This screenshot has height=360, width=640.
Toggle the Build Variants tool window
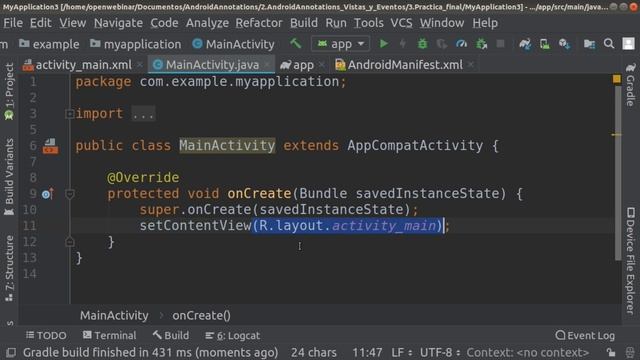coord(9,177)
